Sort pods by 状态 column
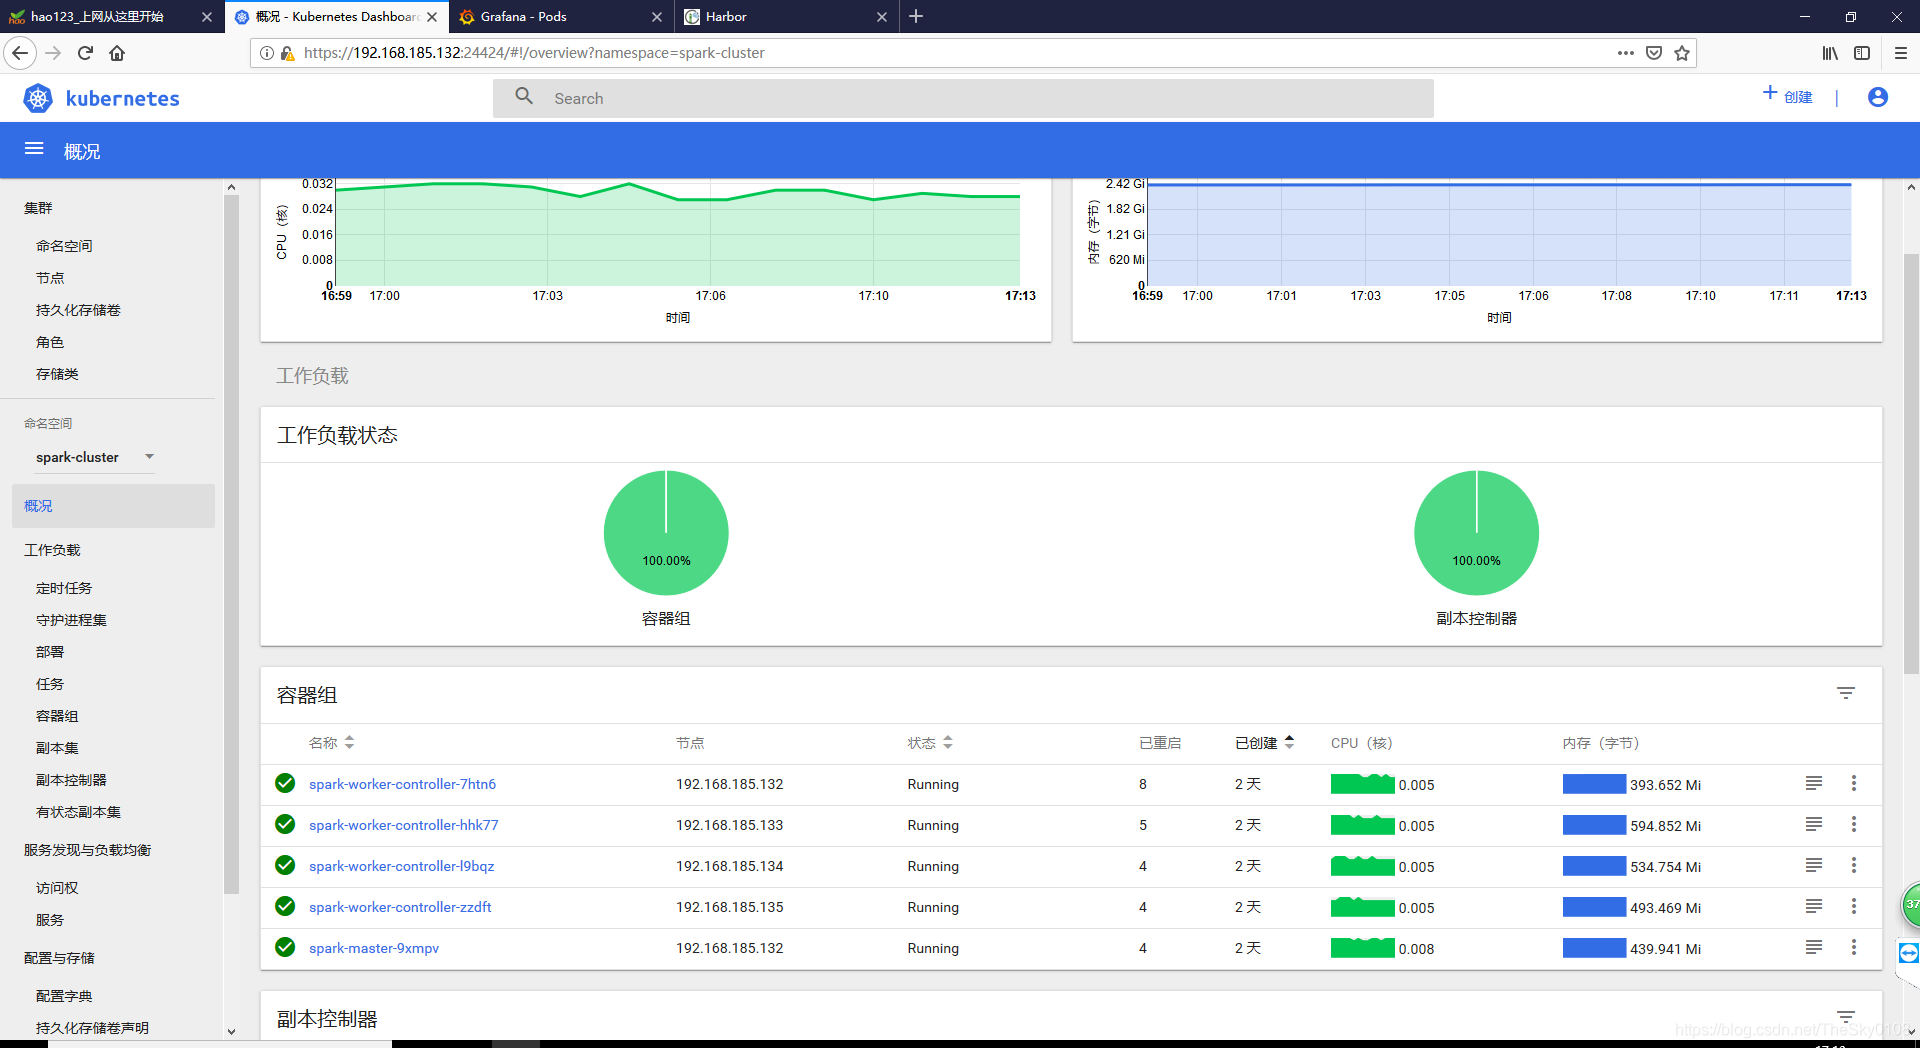Viewport: 1920px width, 1048px height. point(930,743)
